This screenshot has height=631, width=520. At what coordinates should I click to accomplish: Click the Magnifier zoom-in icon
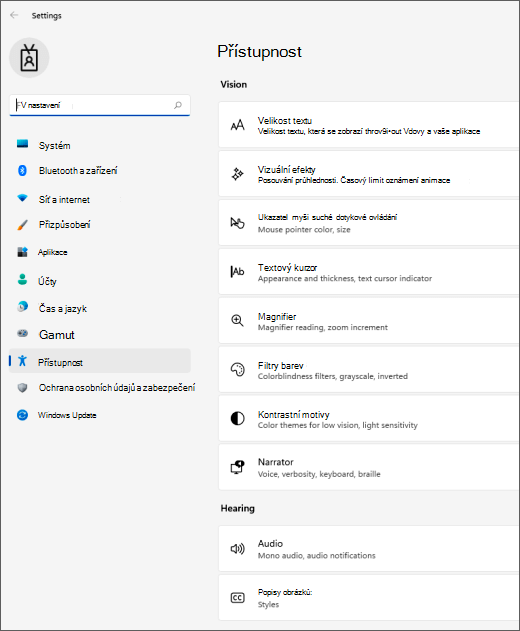tap(237, 321)
